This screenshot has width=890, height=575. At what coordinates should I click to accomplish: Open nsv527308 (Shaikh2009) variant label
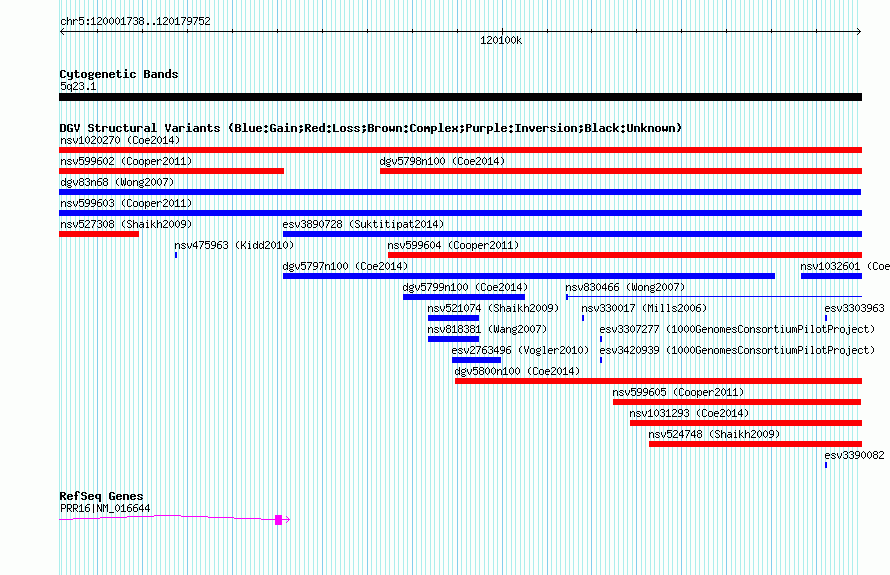(x=126, y=224)
